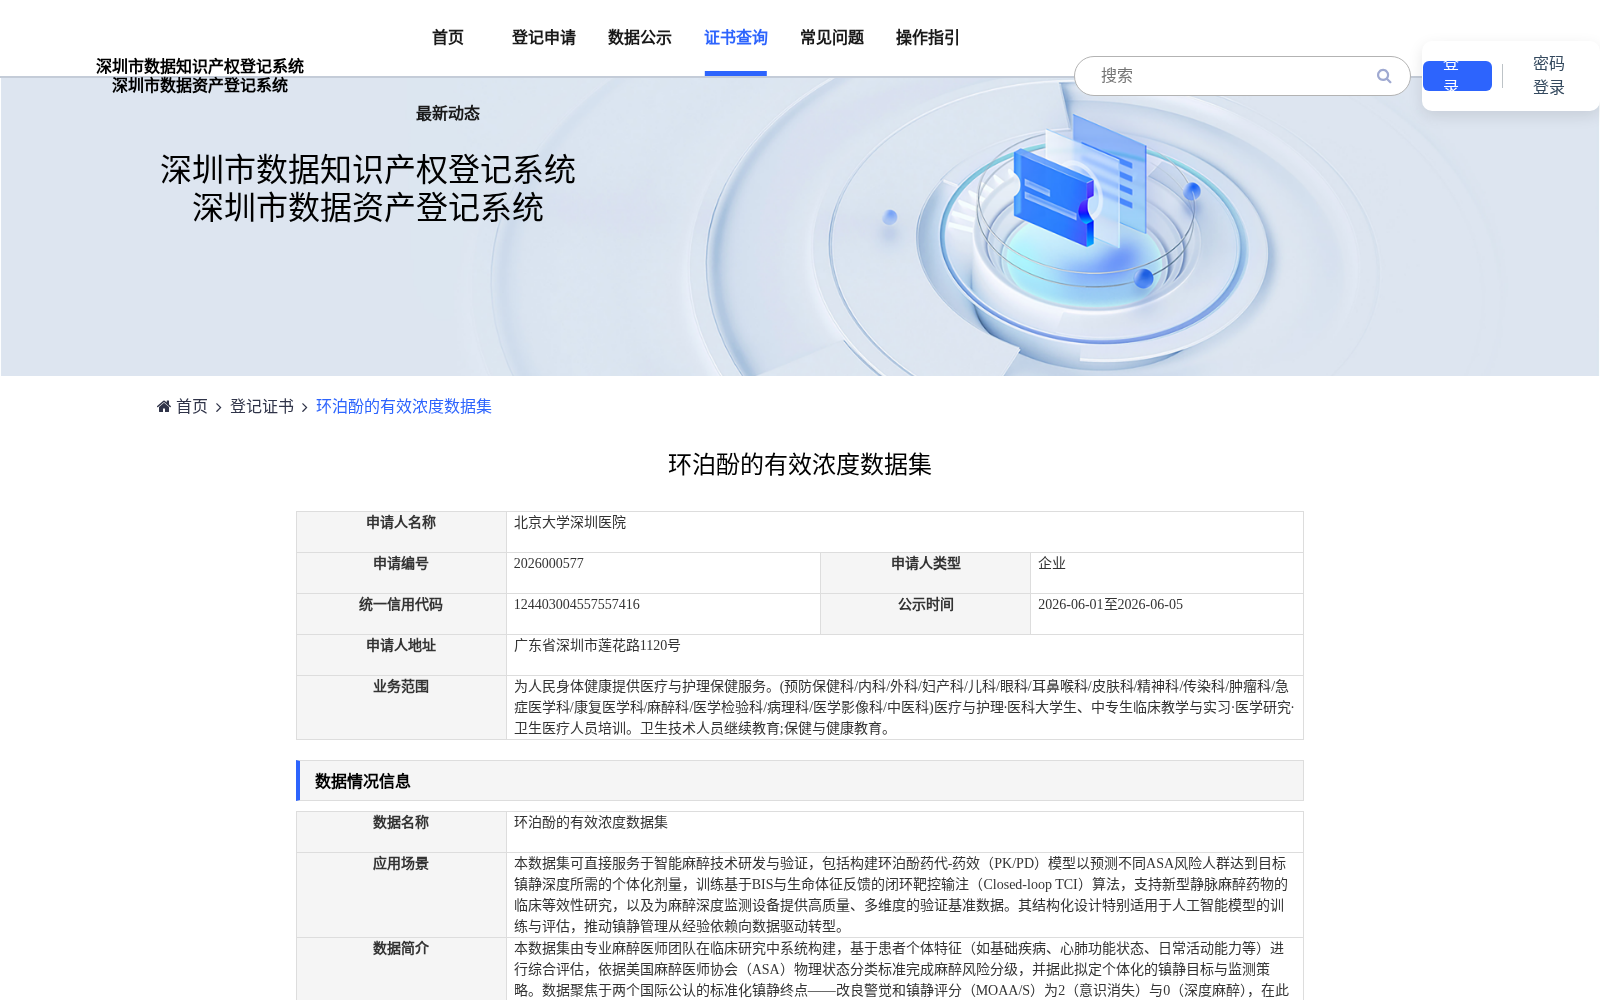Go to 首页 via the breadcrumb
Screen dimensions: 1600x1000
click(x=192, y=406)
